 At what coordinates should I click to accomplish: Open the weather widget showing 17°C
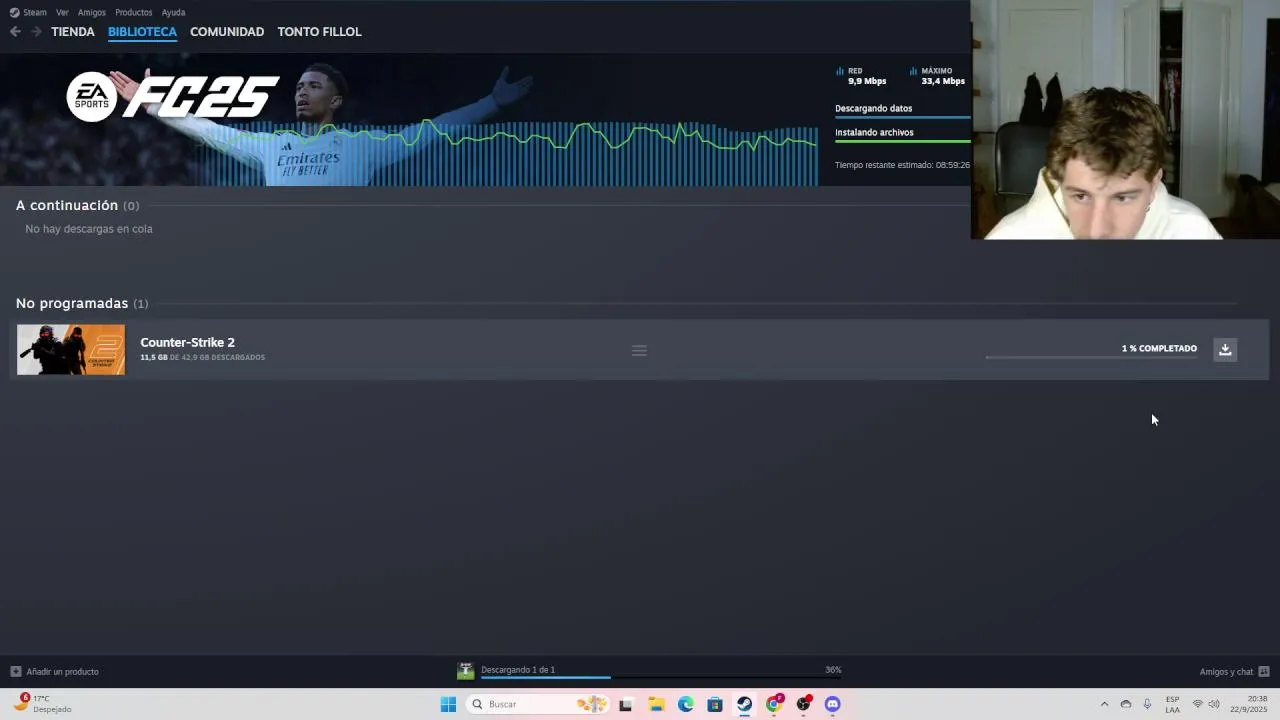[42, 704]
